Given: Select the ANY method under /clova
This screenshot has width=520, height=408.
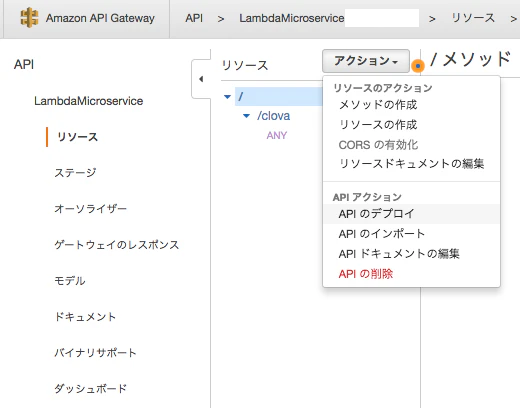Looking at the screenshot, I should point(277,135).
